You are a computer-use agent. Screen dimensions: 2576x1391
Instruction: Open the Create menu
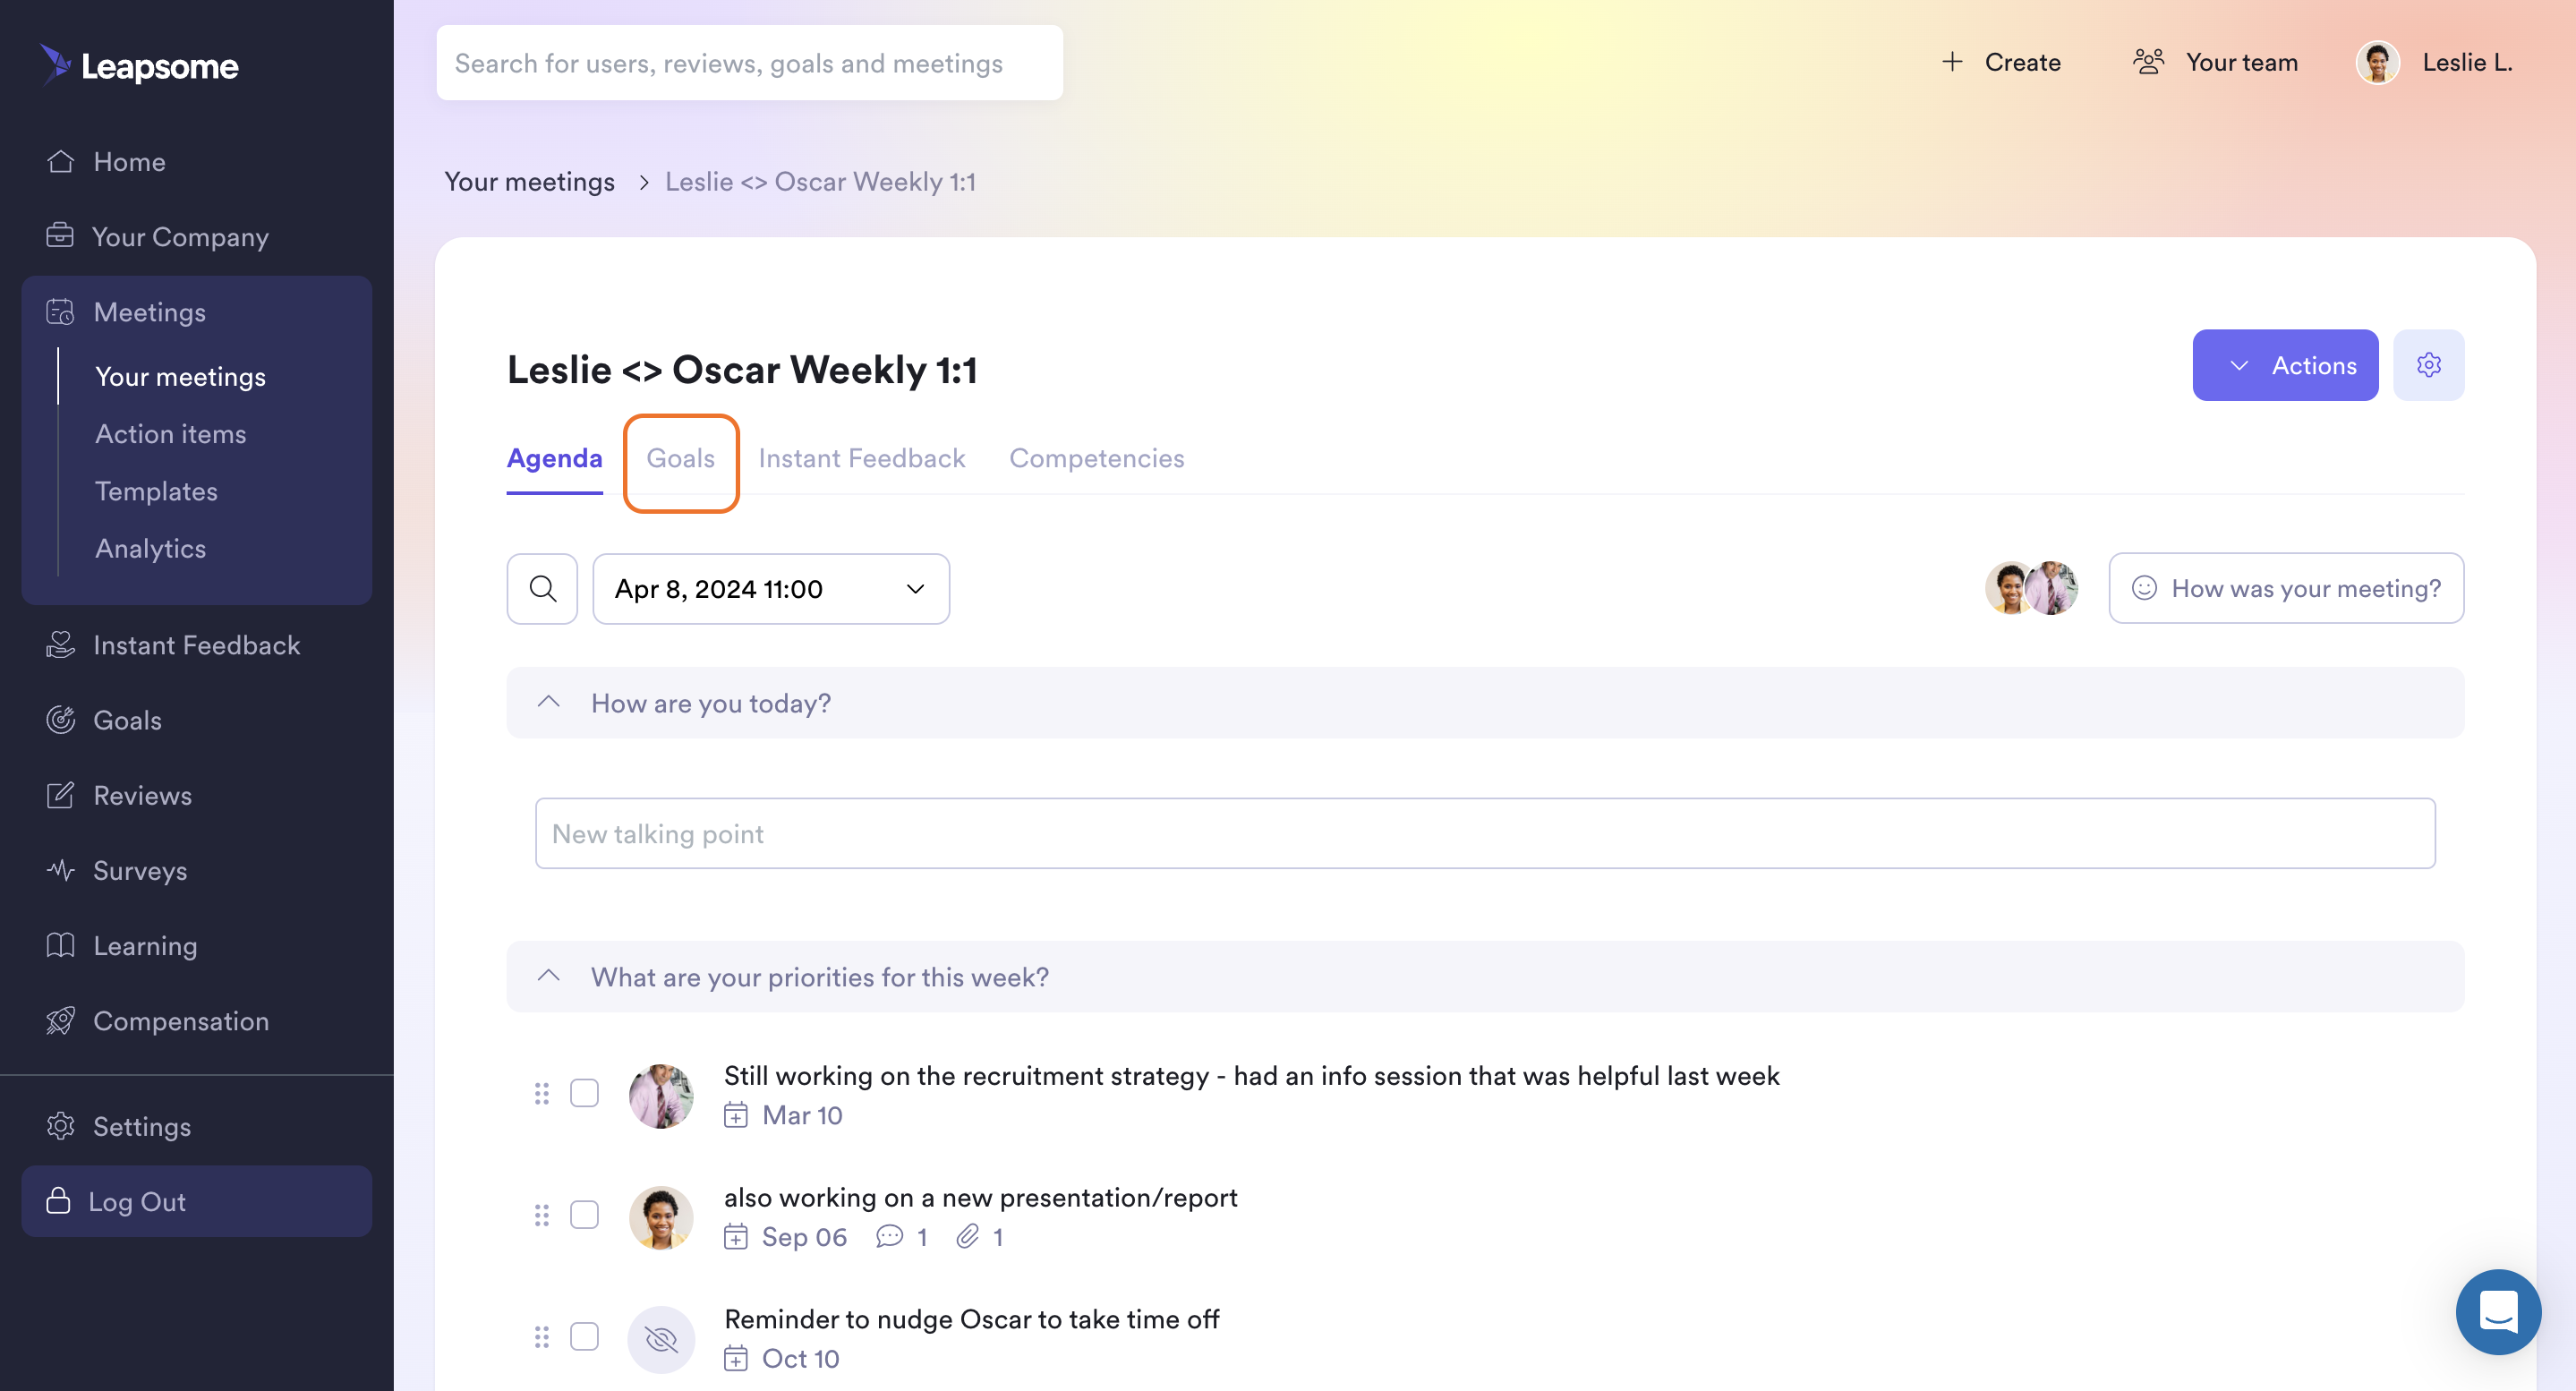[2000, 62]
